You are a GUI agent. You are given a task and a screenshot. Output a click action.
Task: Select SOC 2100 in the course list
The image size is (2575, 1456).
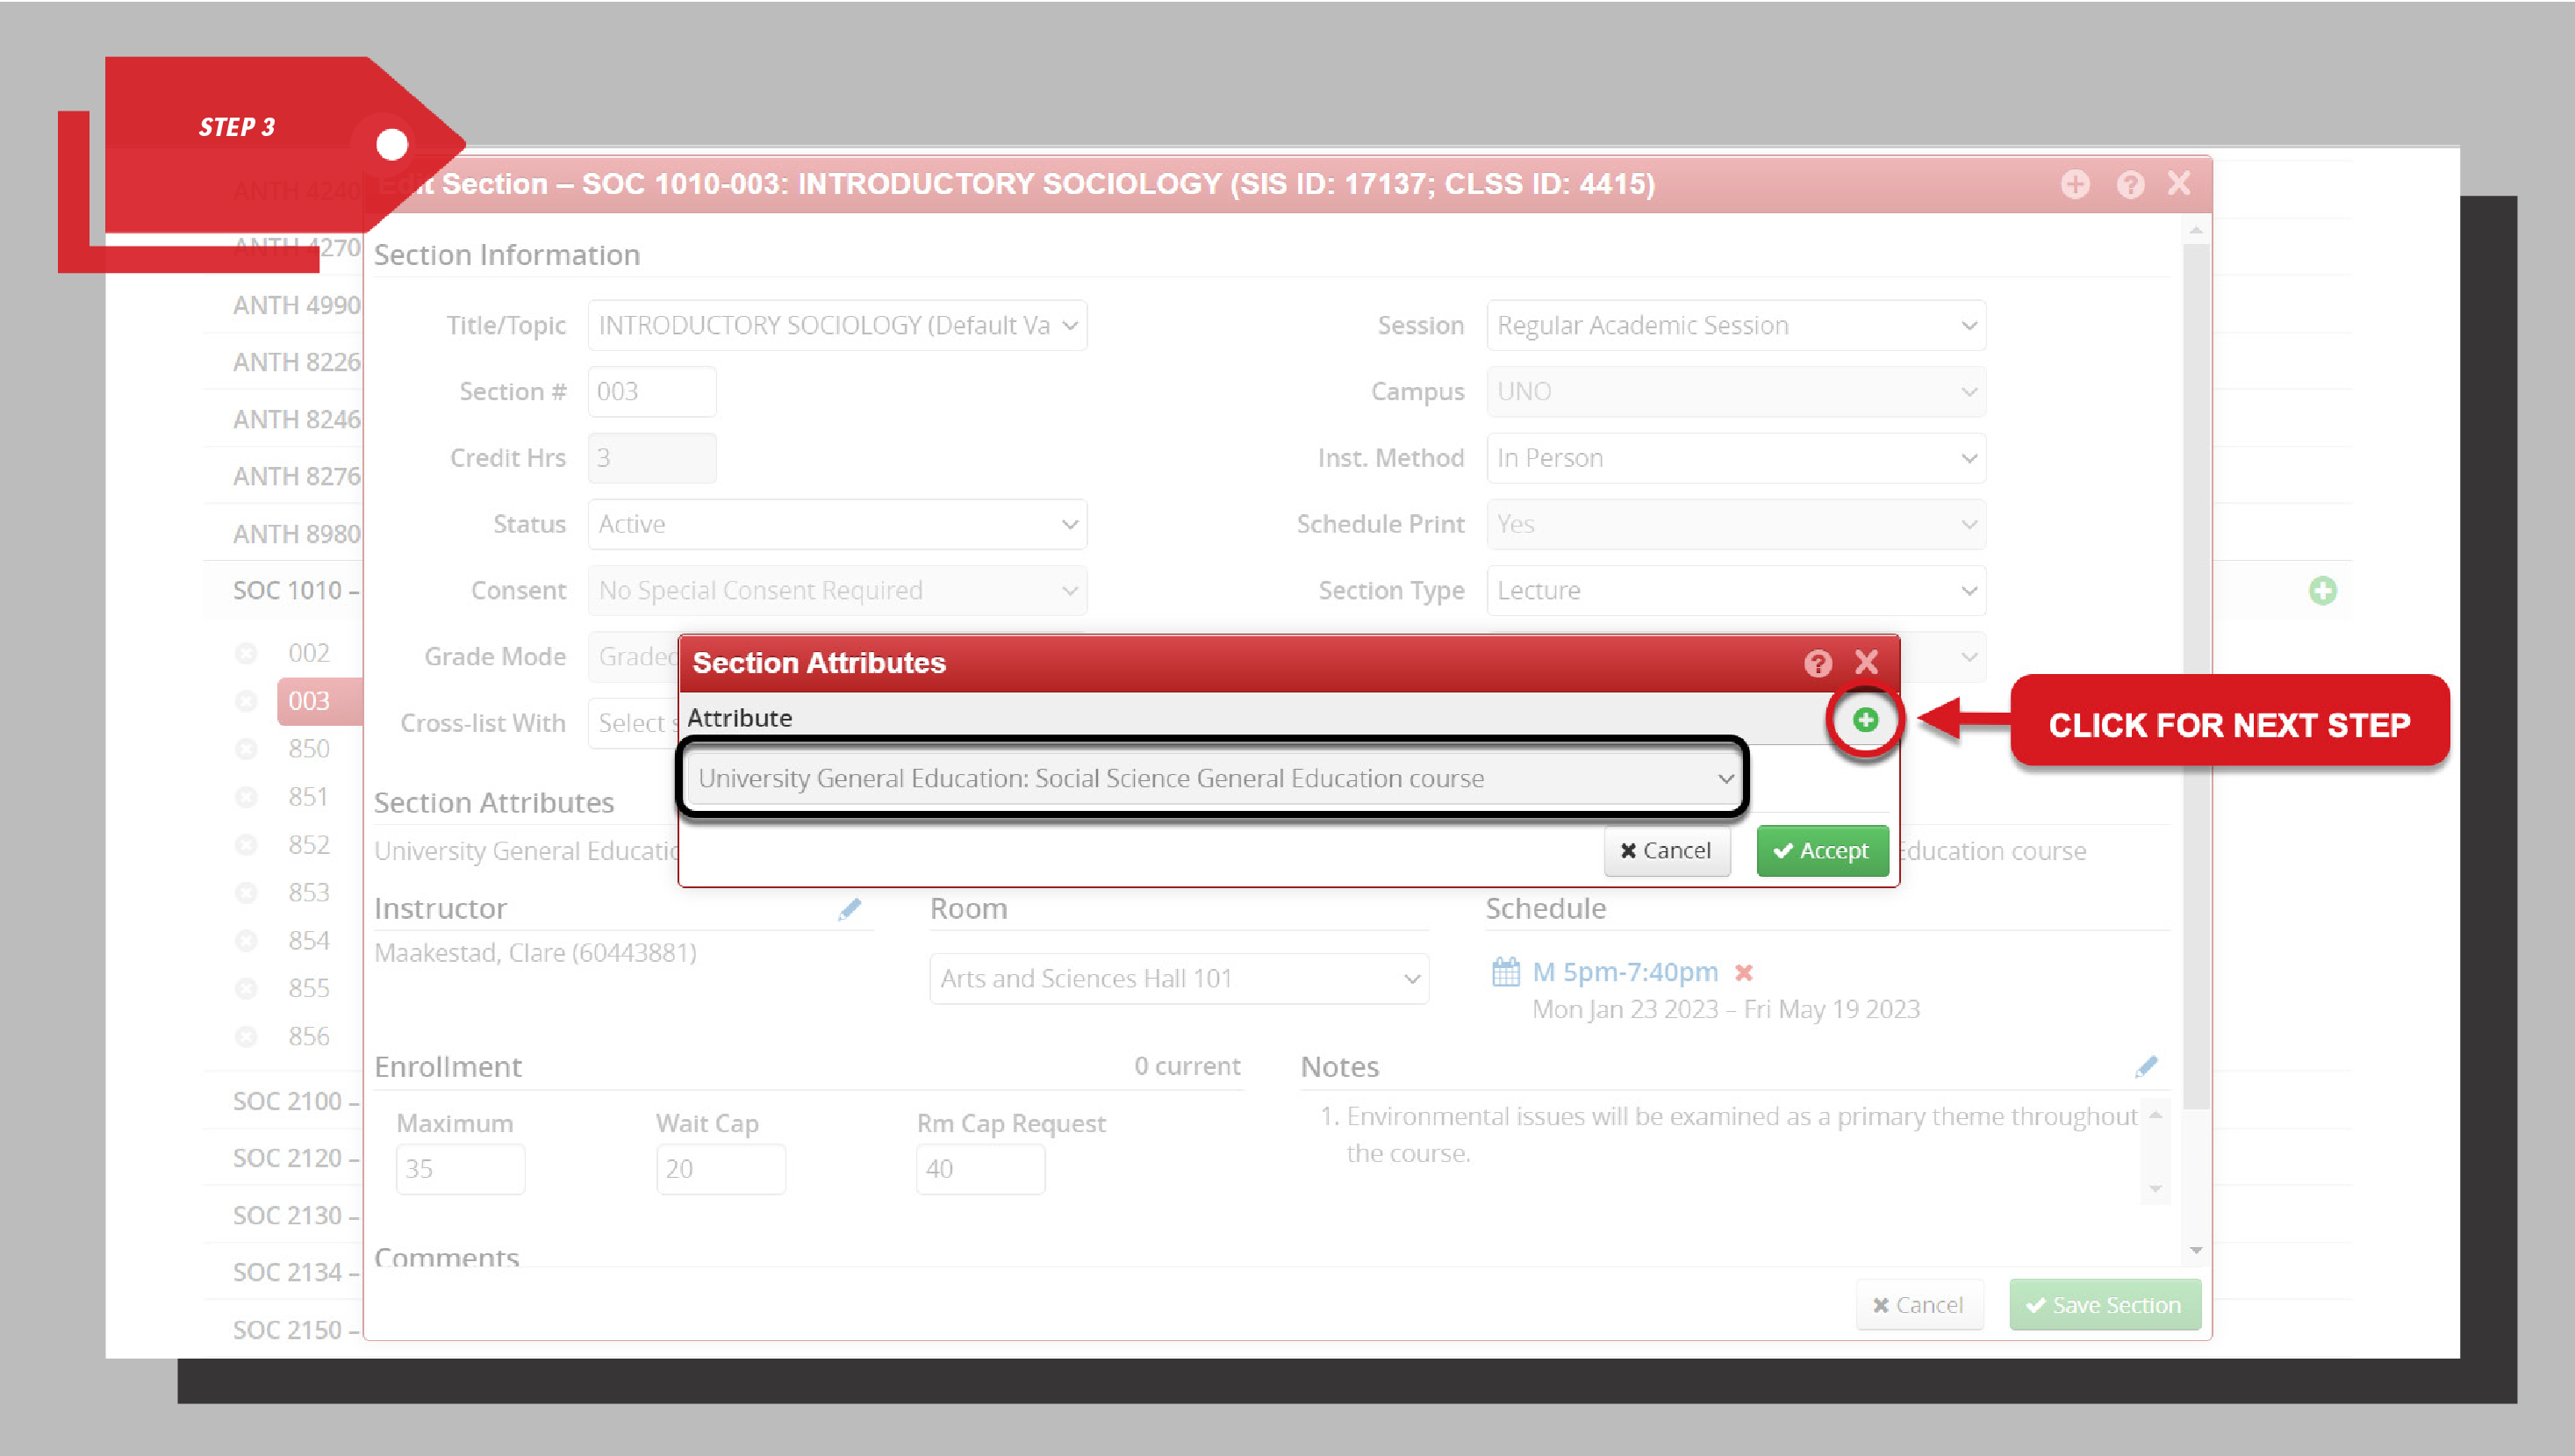click(290, 1101)
